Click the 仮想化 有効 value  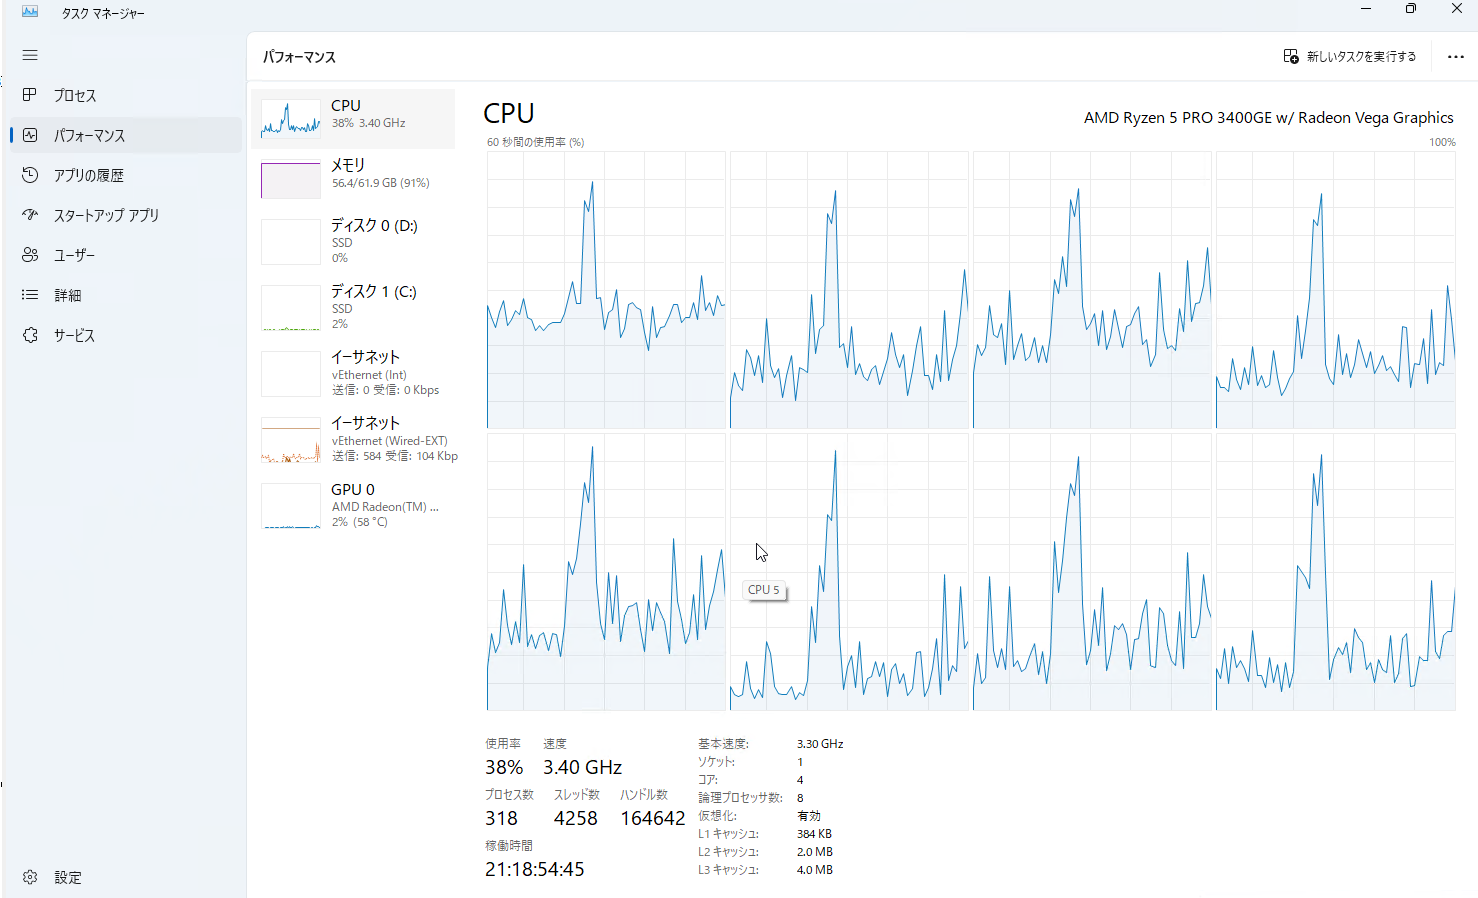pos(808,816)
